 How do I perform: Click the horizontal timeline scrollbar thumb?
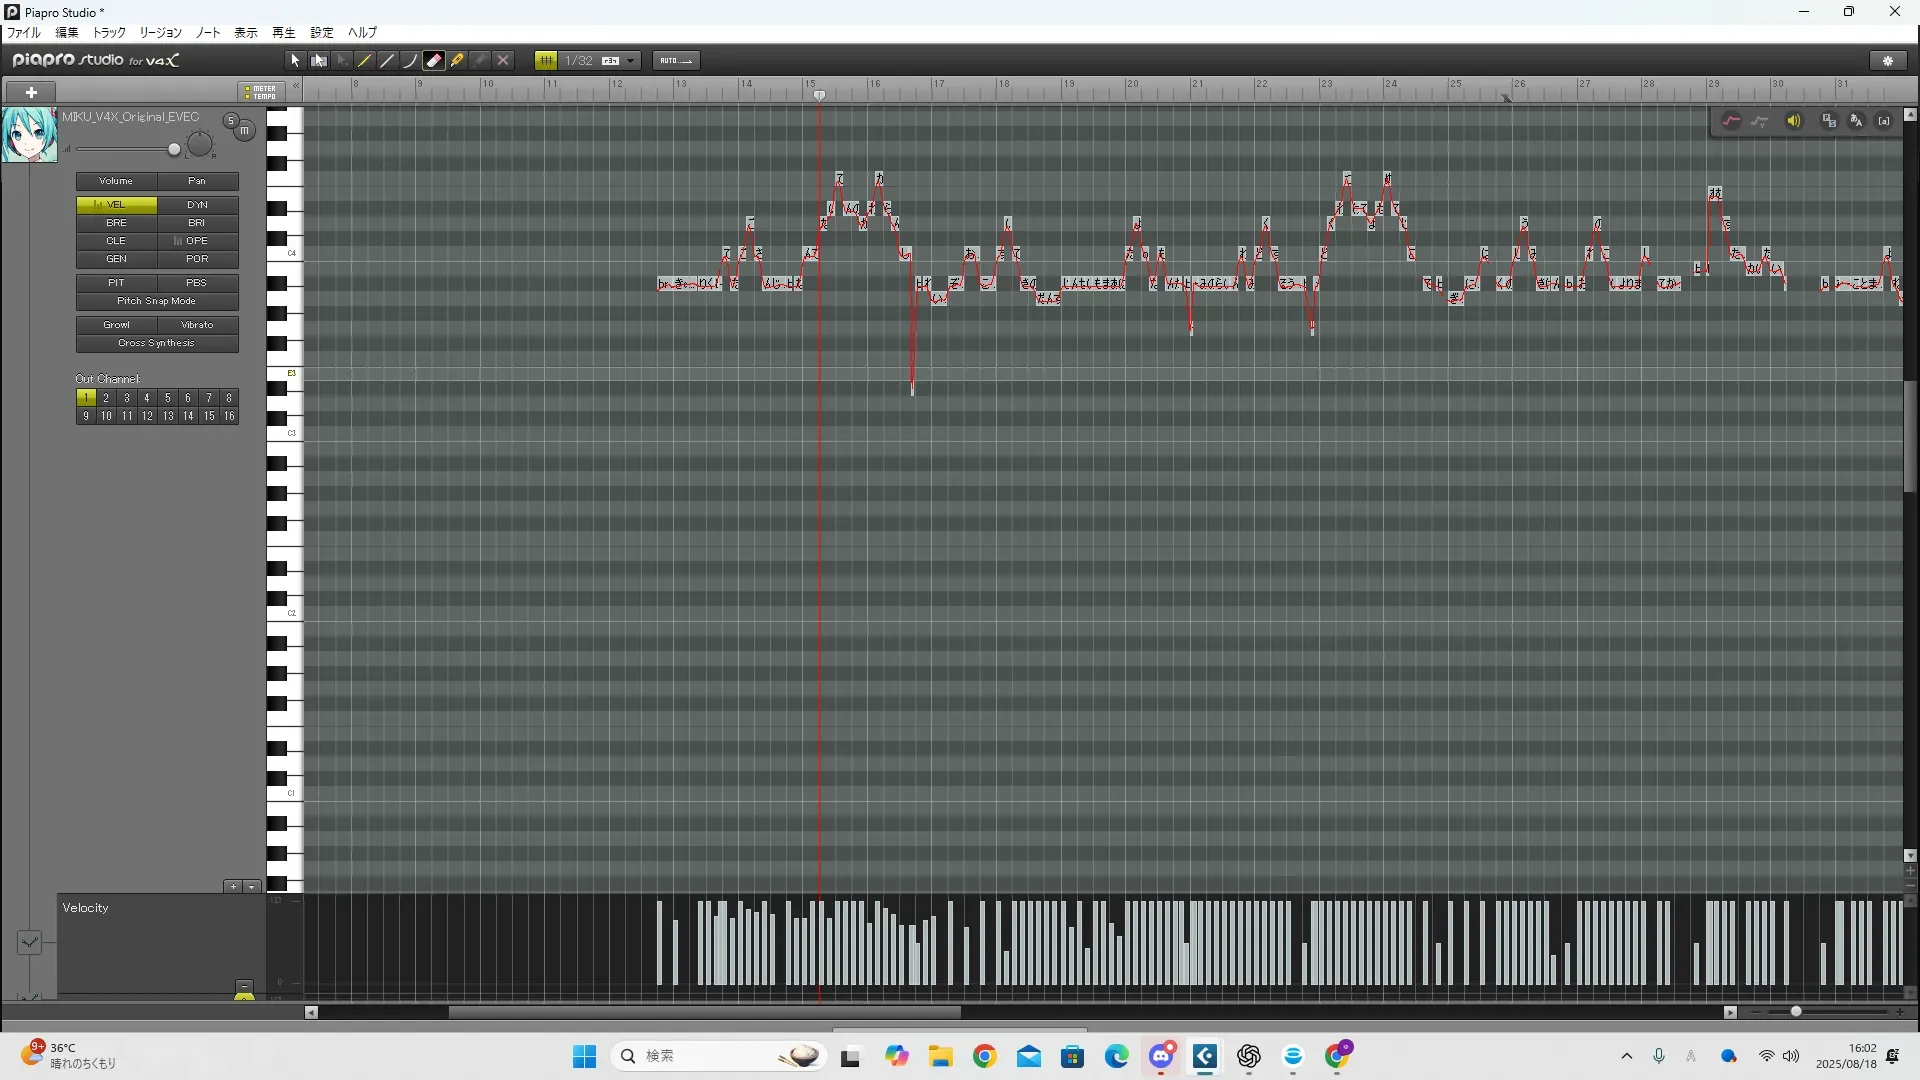(x=704, y=1012)
